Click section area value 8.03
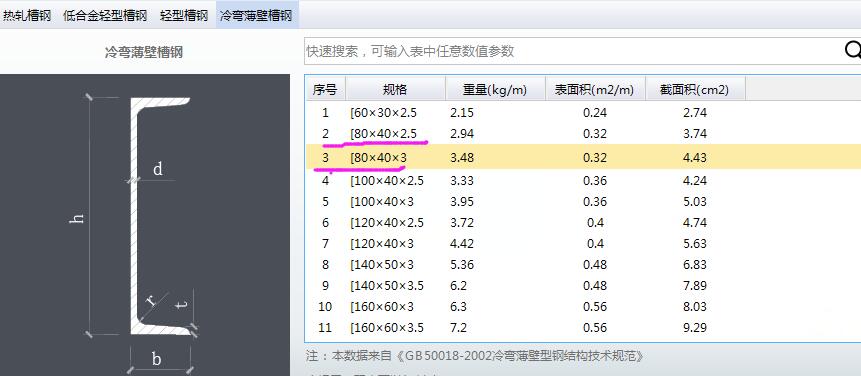This screenshot has width=861, height=376. tap(695, 307)
